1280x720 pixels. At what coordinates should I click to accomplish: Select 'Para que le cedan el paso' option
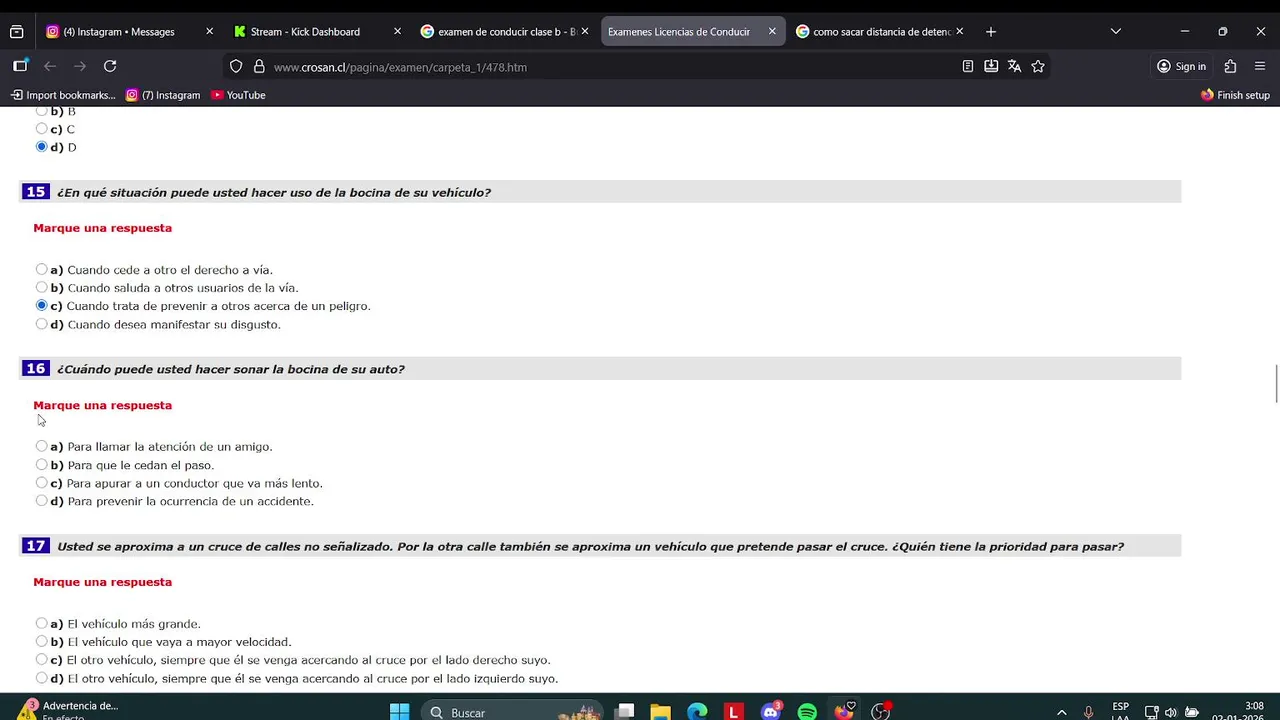41,465
